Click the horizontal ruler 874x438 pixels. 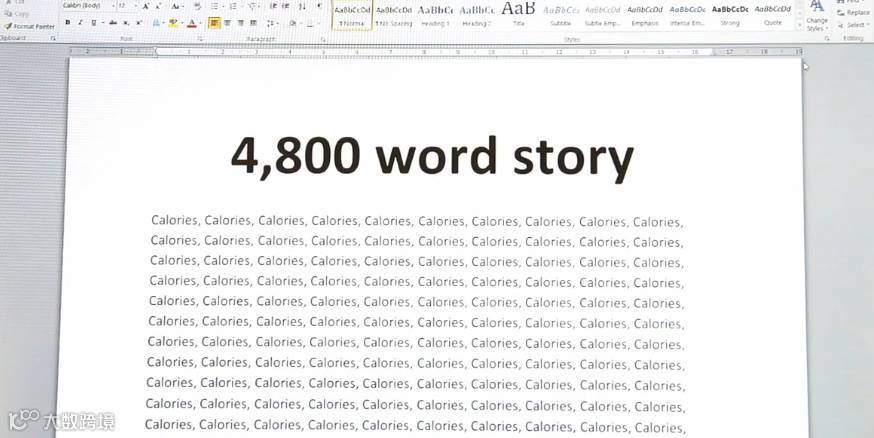(x=435, y=51)
